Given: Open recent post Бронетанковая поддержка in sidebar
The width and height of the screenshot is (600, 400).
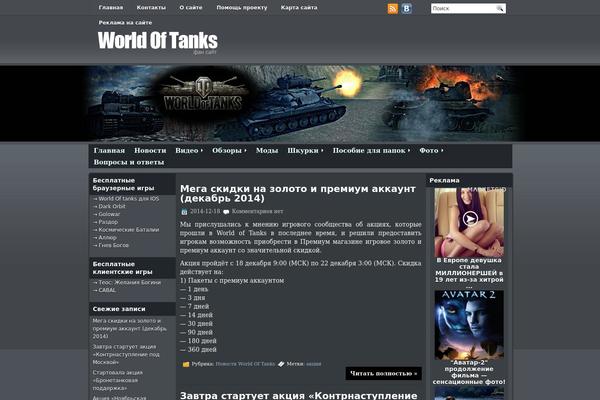Looking at the screenshot, I should click(x=117, y=380).
